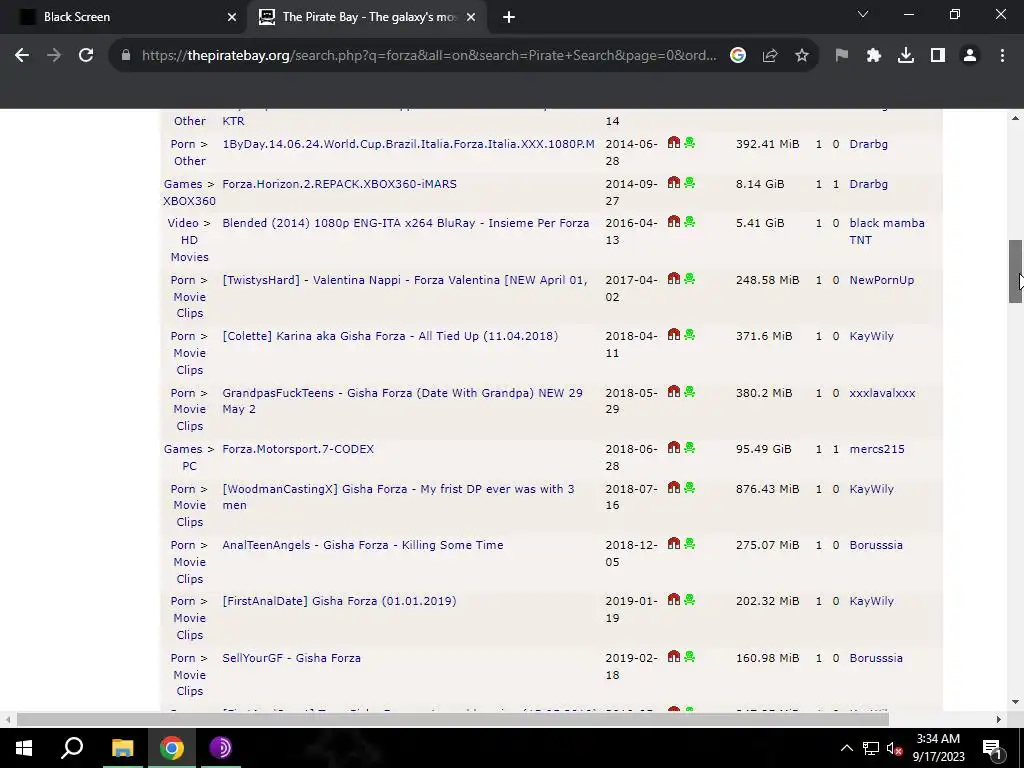The height and width of the screenshot is (768, 1024).
Task: Open Chrome's three-dot menu
Action: (1002, 56)
